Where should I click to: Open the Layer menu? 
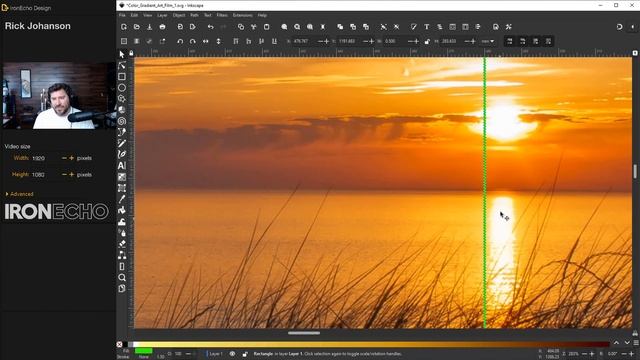point(162,15)
